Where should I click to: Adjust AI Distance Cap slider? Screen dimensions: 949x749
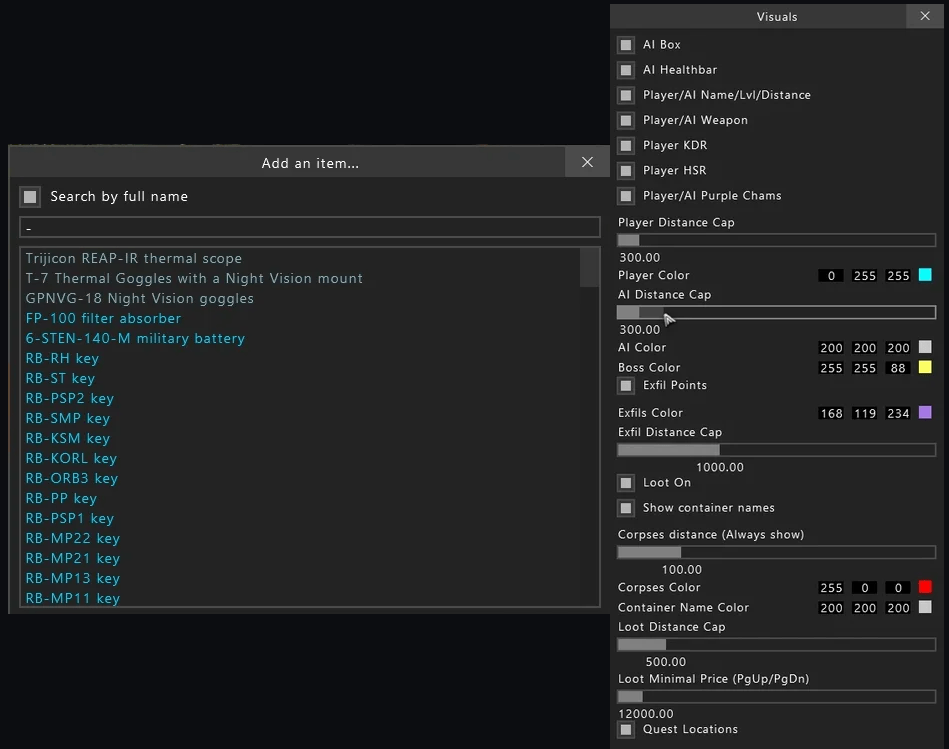pyautogui.click(x=777, y=312)
